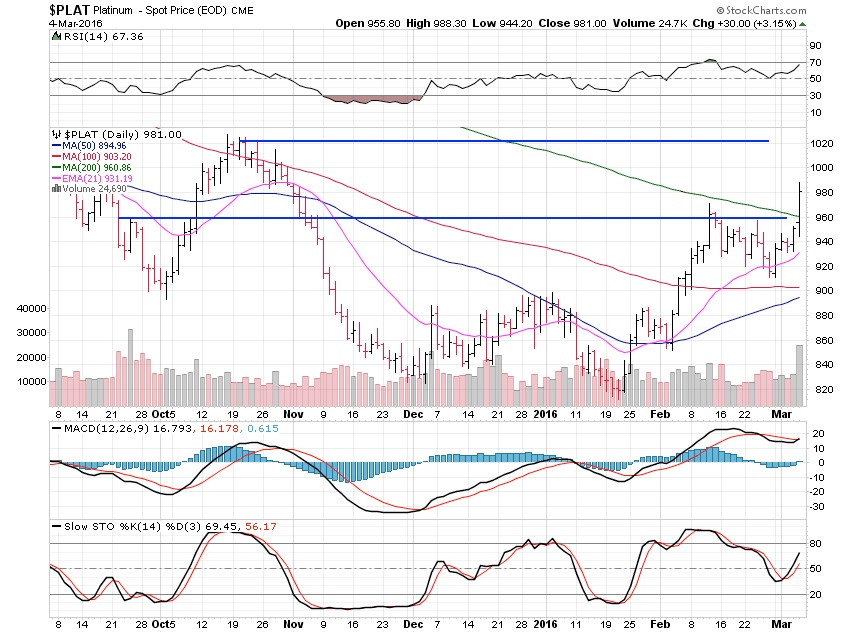Click the 'Low 944.20' value
The width and height of the screenshot is (850, 633).
[x=503, y=23]
